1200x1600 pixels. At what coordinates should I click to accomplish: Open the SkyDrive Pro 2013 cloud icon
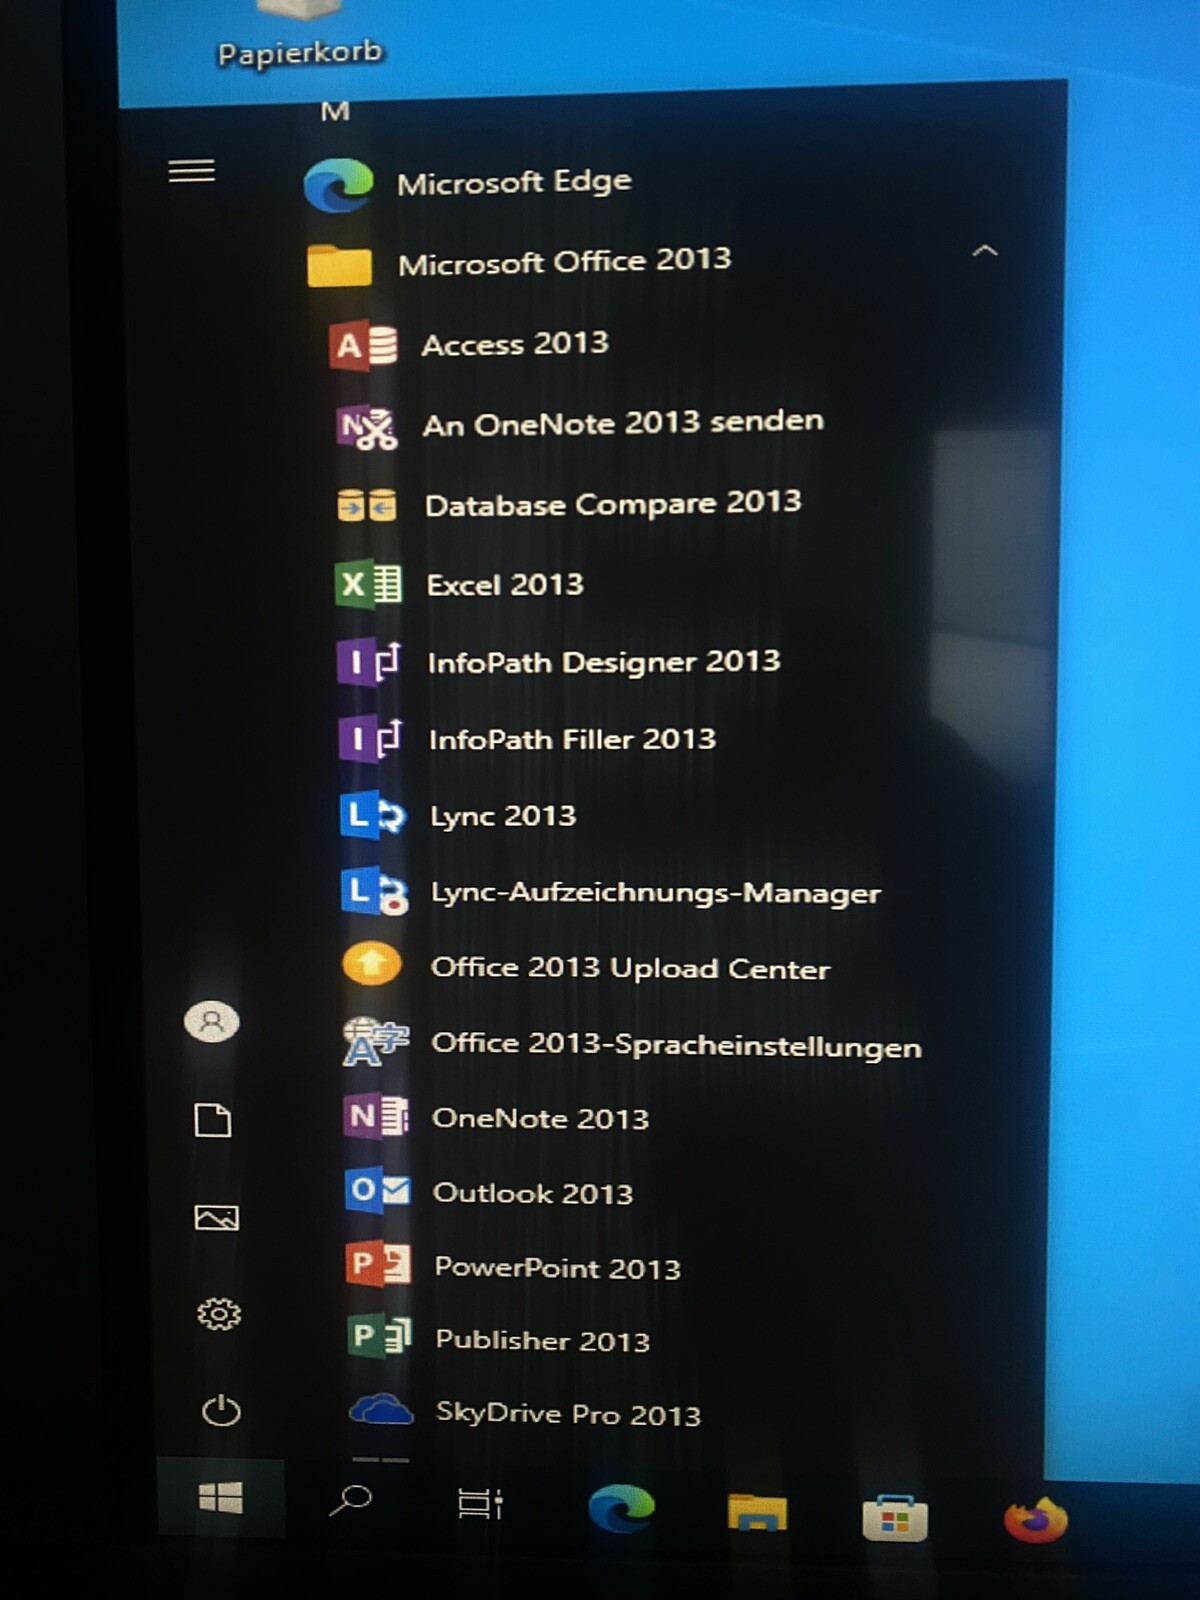(x=380, y=1410)
